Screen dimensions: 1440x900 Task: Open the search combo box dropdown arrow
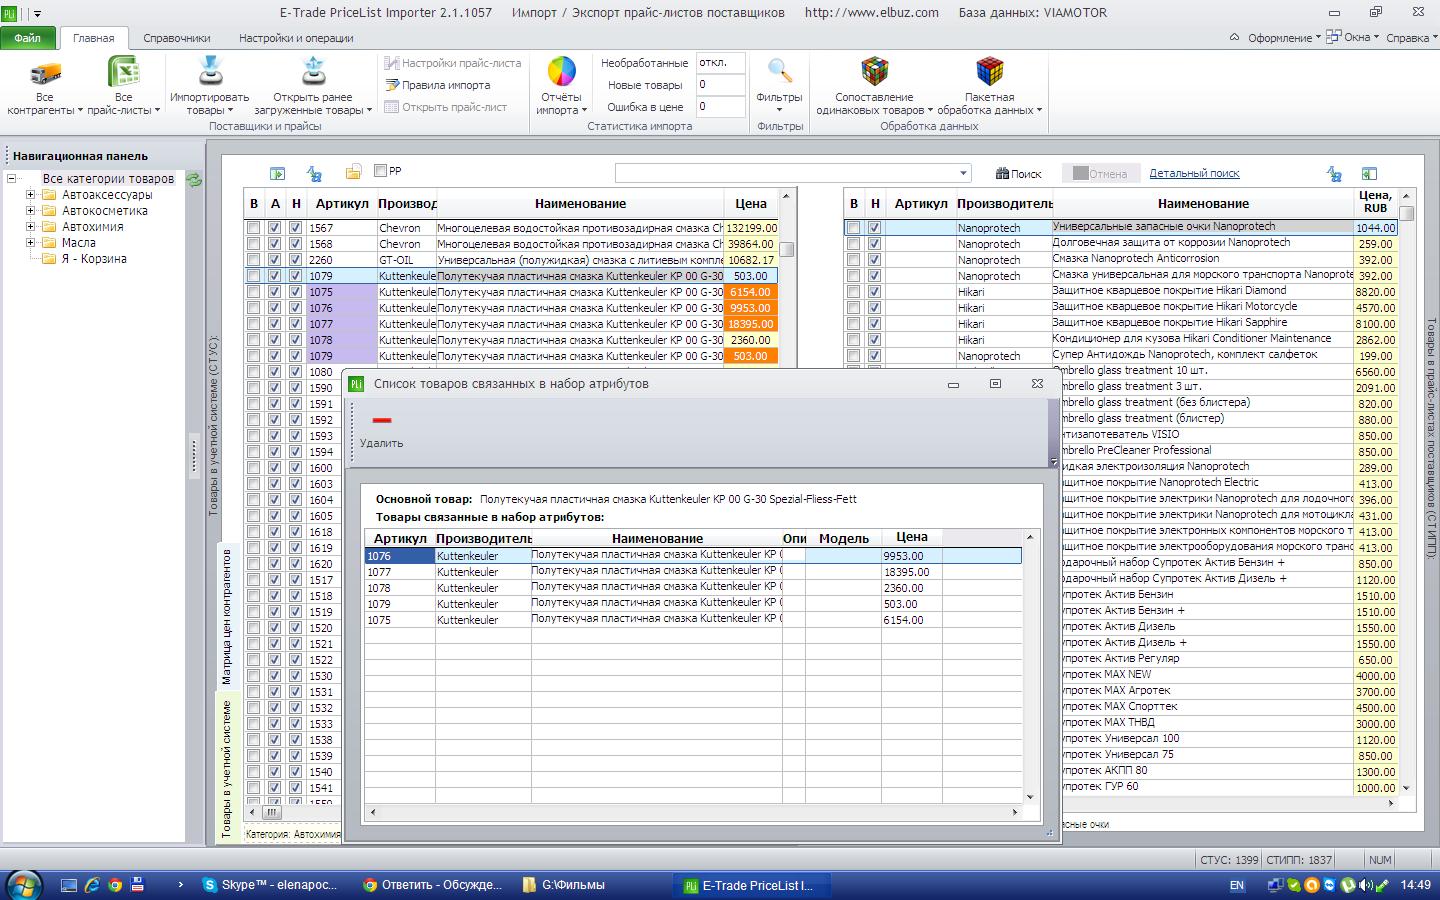point(963,173)
